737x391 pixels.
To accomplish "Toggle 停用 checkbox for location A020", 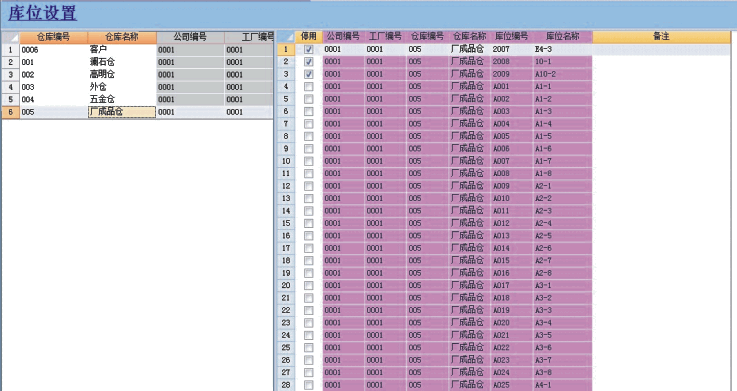I will 309,323.
